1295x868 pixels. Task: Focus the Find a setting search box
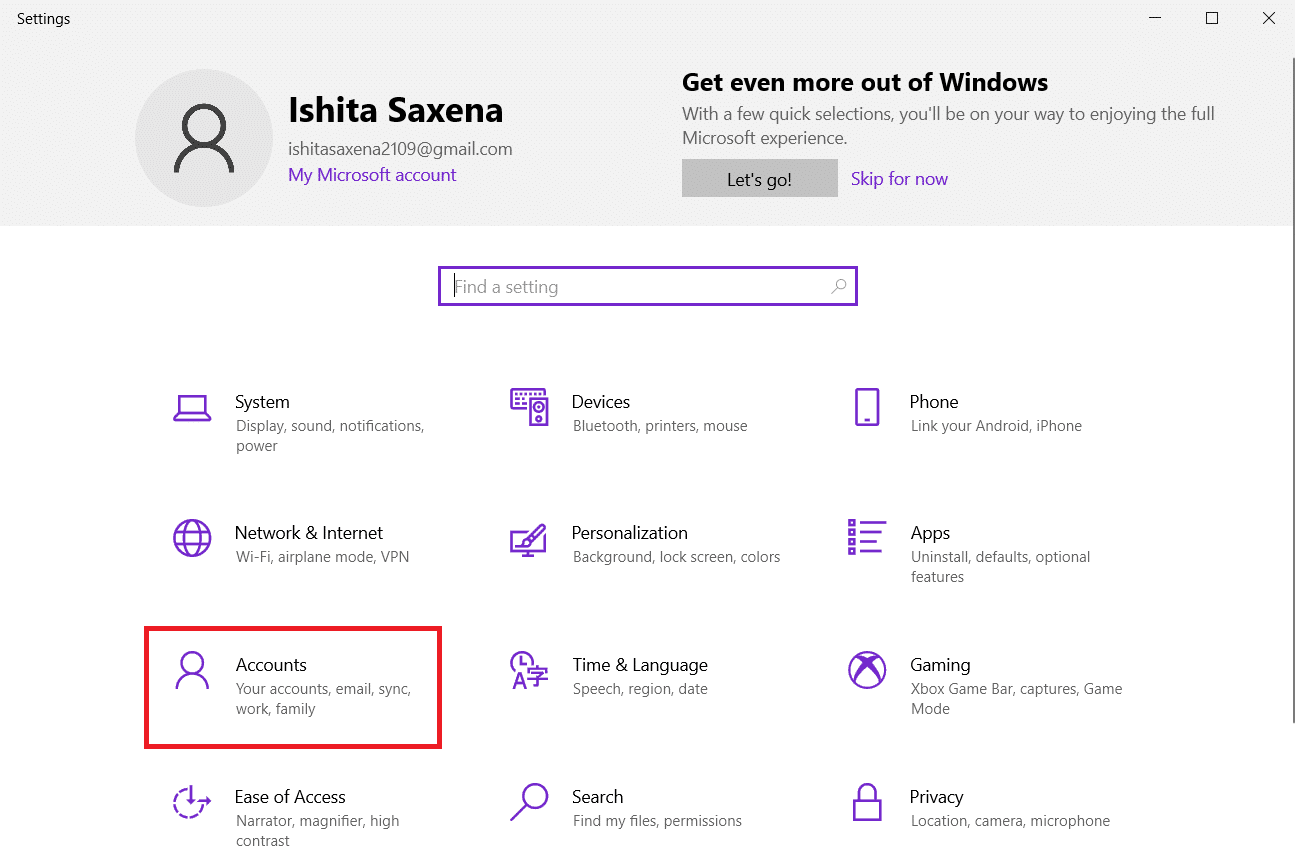640,287
